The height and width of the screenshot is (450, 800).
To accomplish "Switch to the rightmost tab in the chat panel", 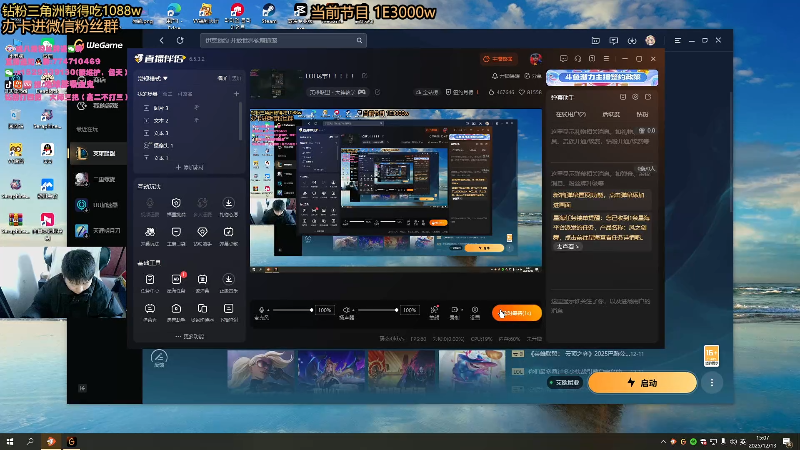I will coord(642,114).
